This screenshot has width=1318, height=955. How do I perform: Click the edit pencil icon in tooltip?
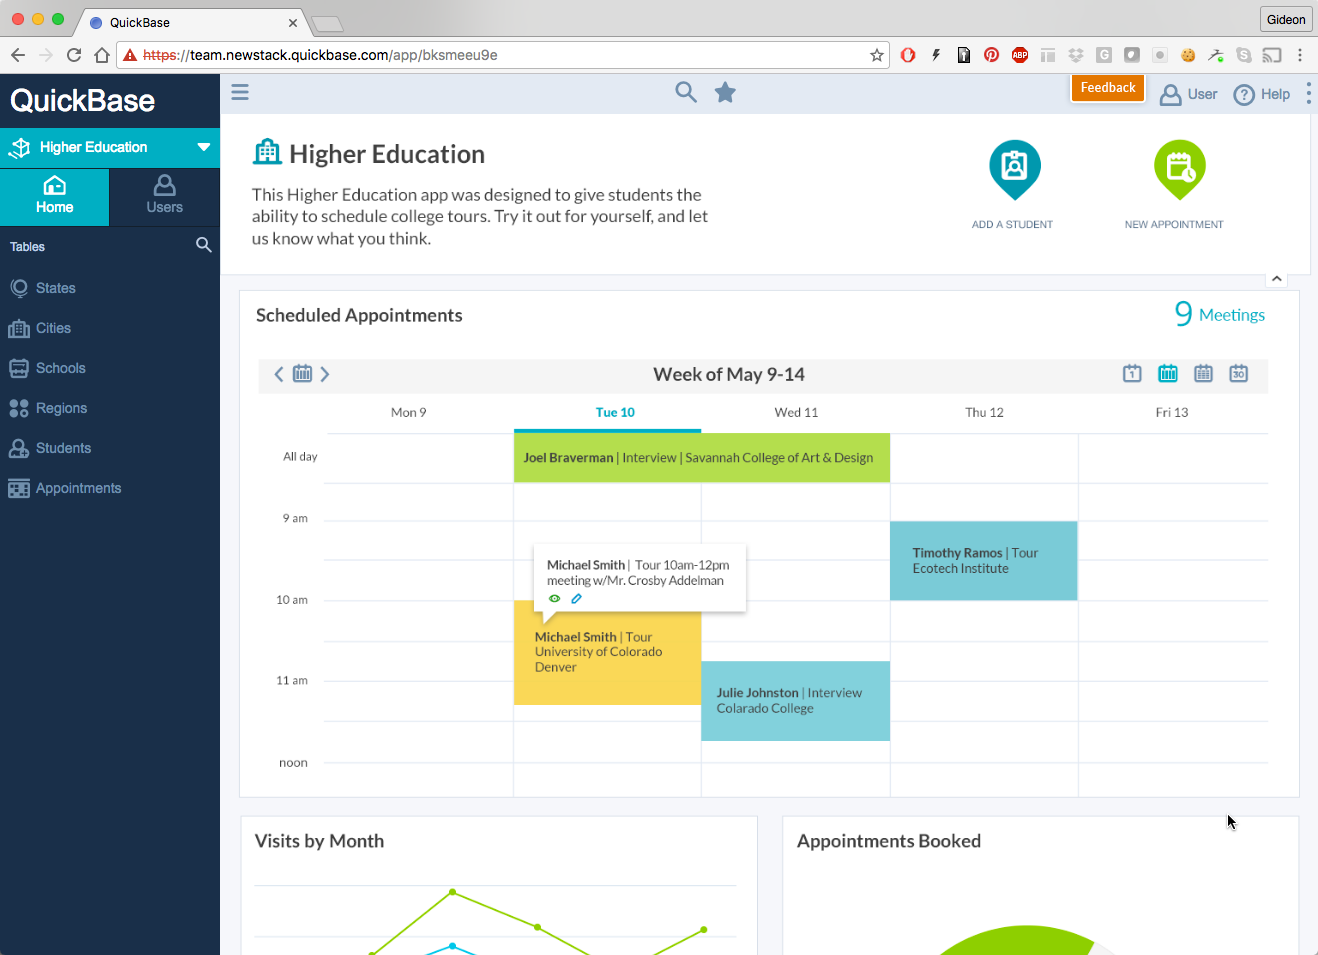coord(576,599)
